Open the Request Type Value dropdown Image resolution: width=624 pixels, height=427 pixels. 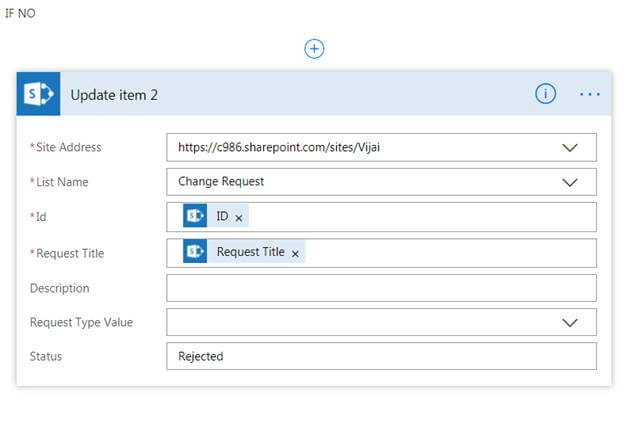coord(570,322)
